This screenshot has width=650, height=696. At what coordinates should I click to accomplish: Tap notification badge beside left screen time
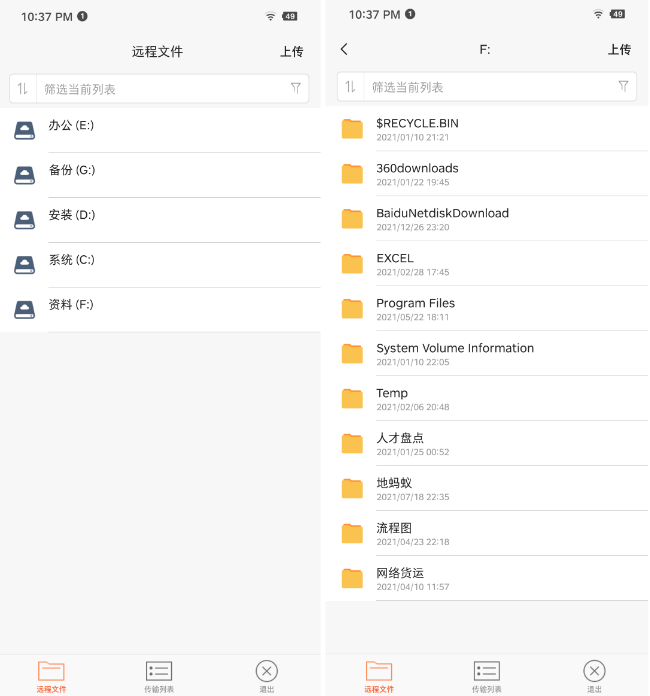(x=82, y=16)
